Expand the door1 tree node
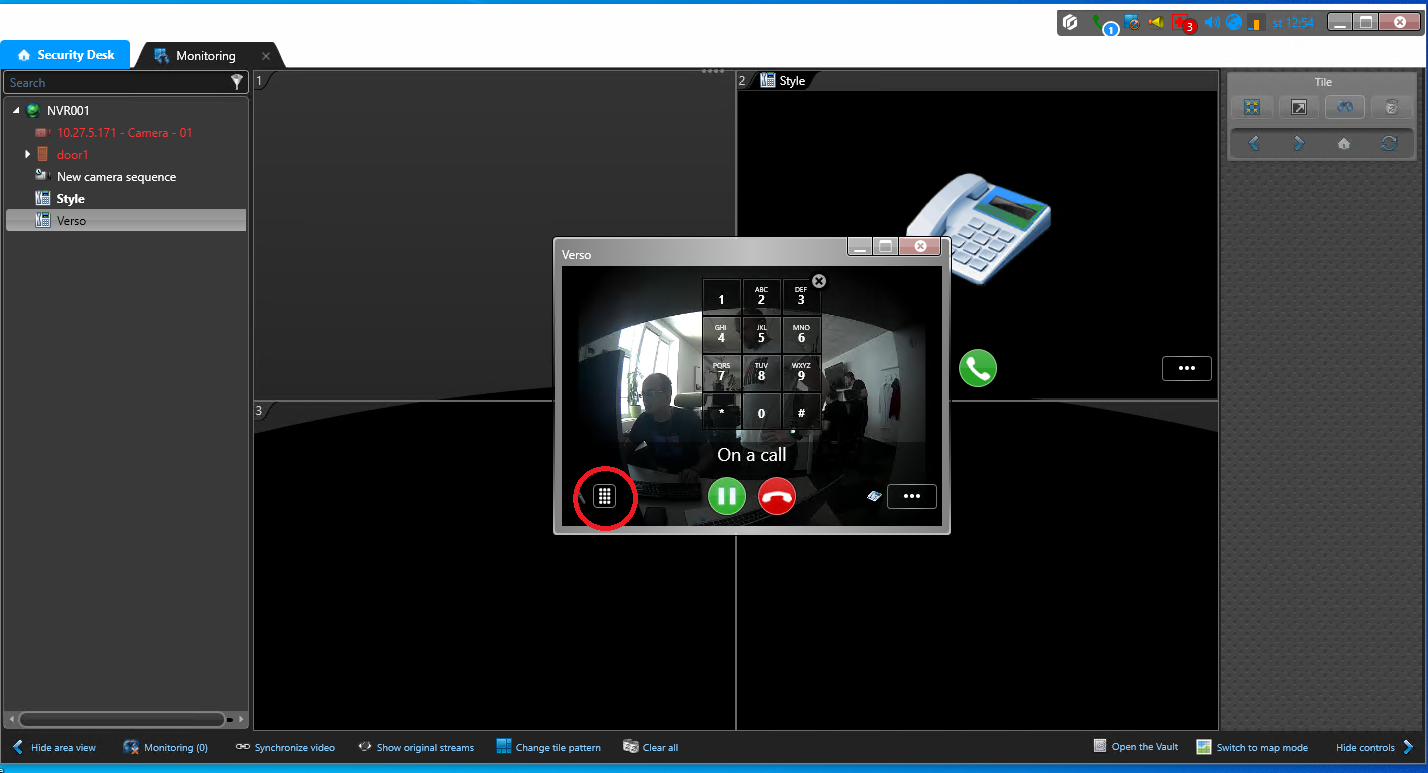This screenshot has width=1428, height=773. pos(28,154)
